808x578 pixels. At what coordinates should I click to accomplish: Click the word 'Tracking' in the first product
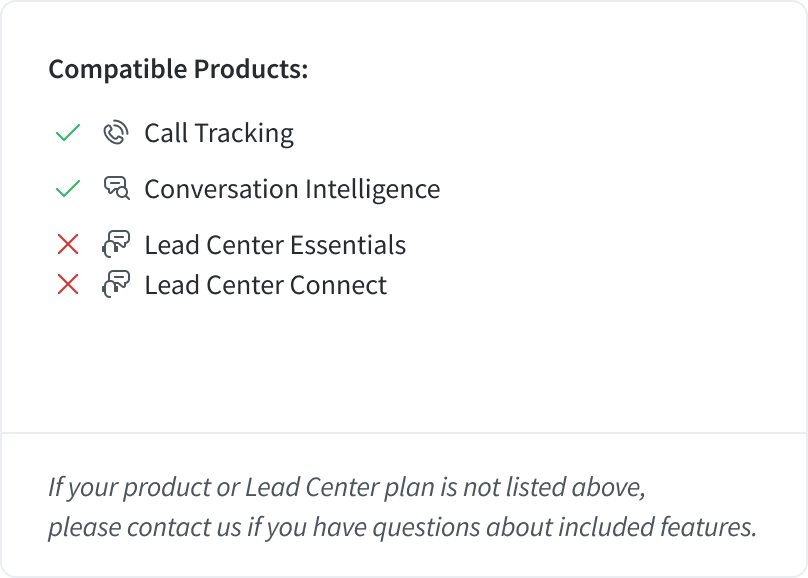point(244,133)
